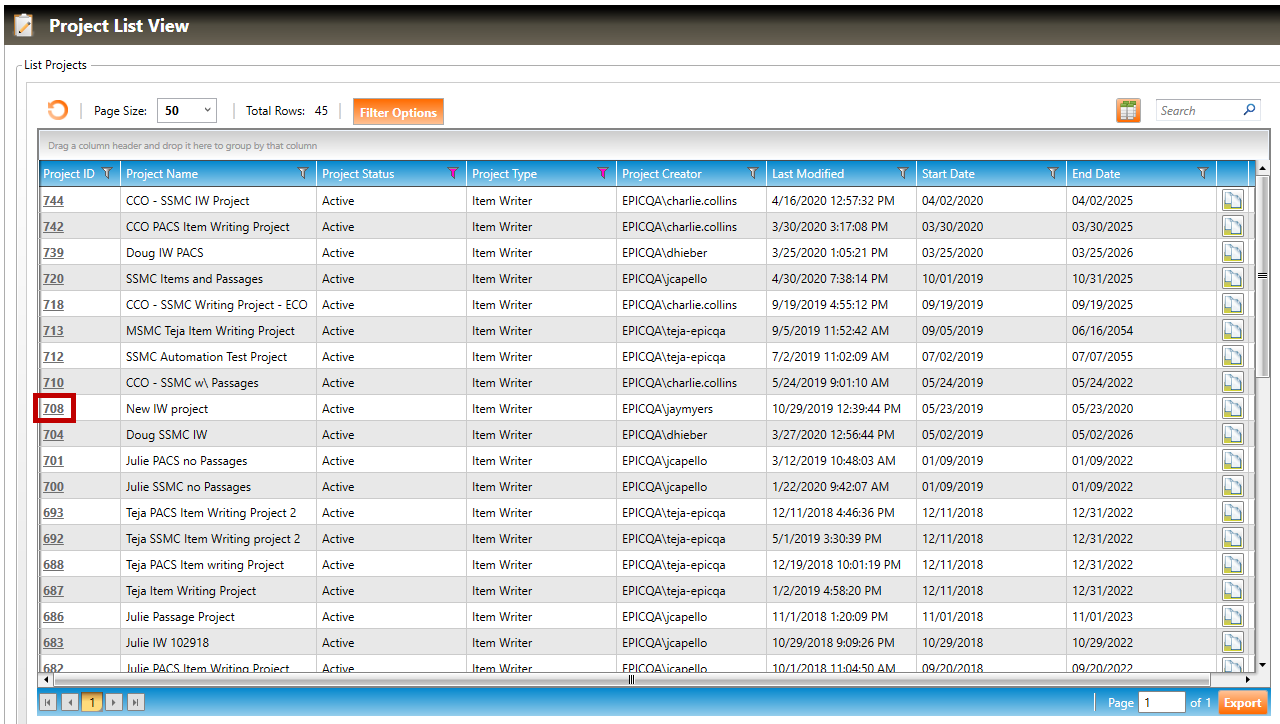The height and width of the screenshot is (724, 1280).
Task: Open filter funnel on Project Status column
Action: 453,174
